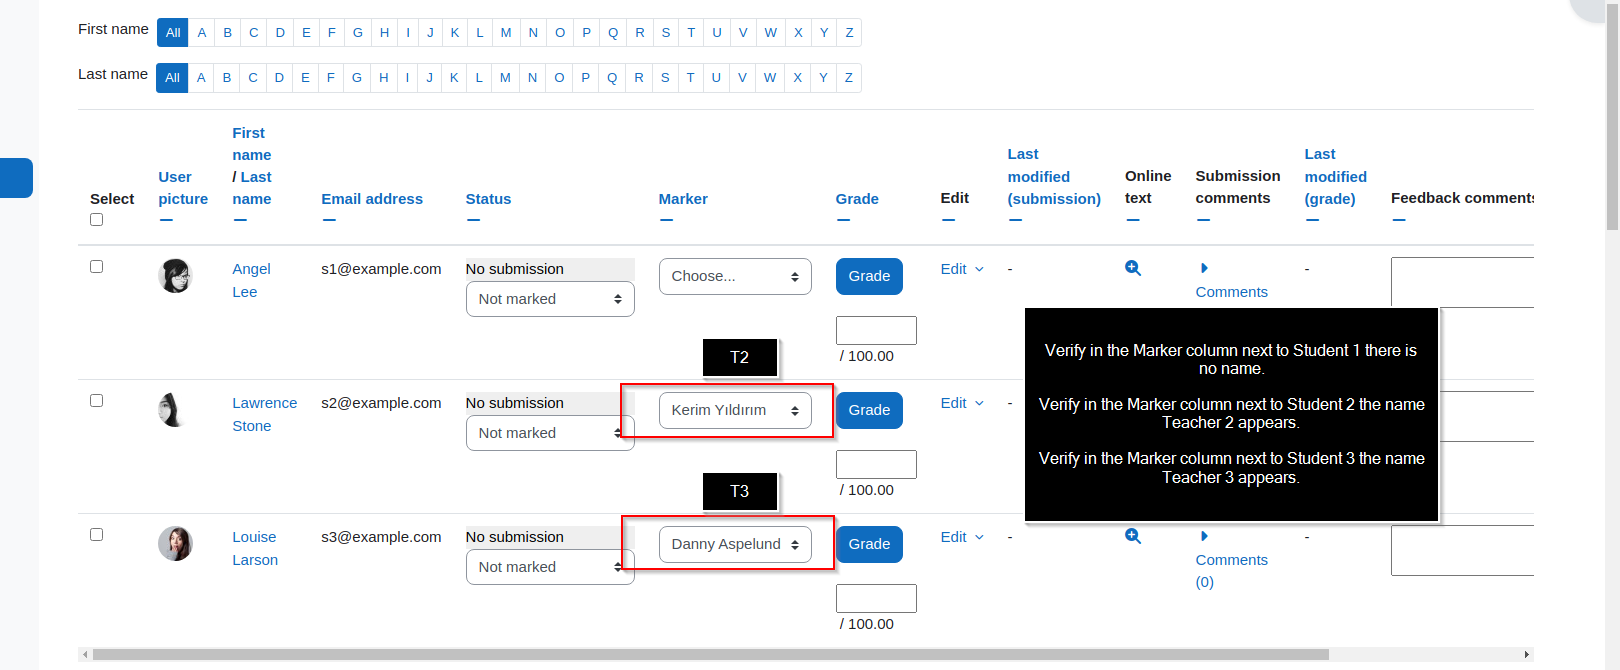Image resolution: width=1620 pixels, height=670 pixels.
Task: Filter first name by letter A
Action: coord(202,33)
